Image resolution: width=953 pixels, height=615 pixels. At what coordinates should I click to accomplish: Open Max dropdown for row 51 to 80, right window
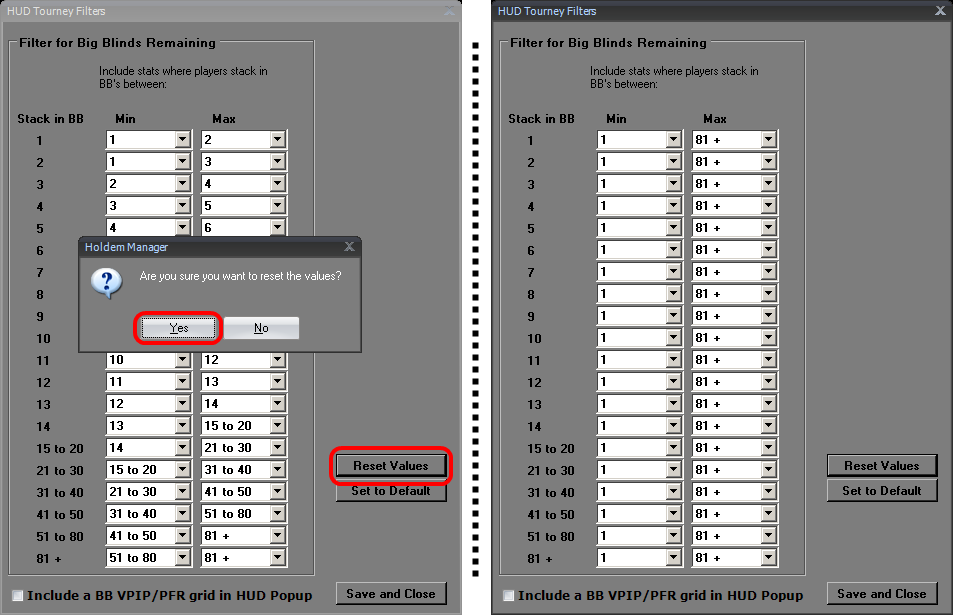click(769, 535)
